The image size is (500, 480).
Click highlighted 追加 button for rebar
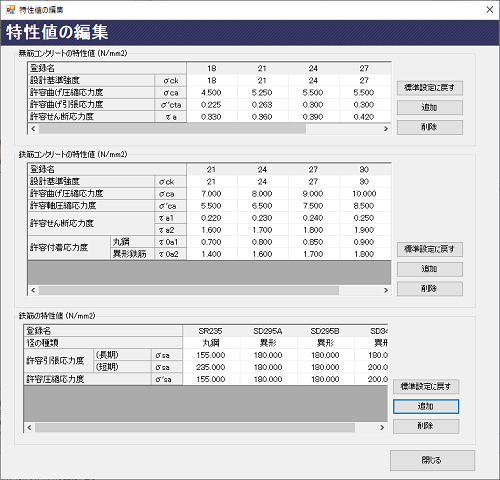pyautogui.click(x=426, y=406)
